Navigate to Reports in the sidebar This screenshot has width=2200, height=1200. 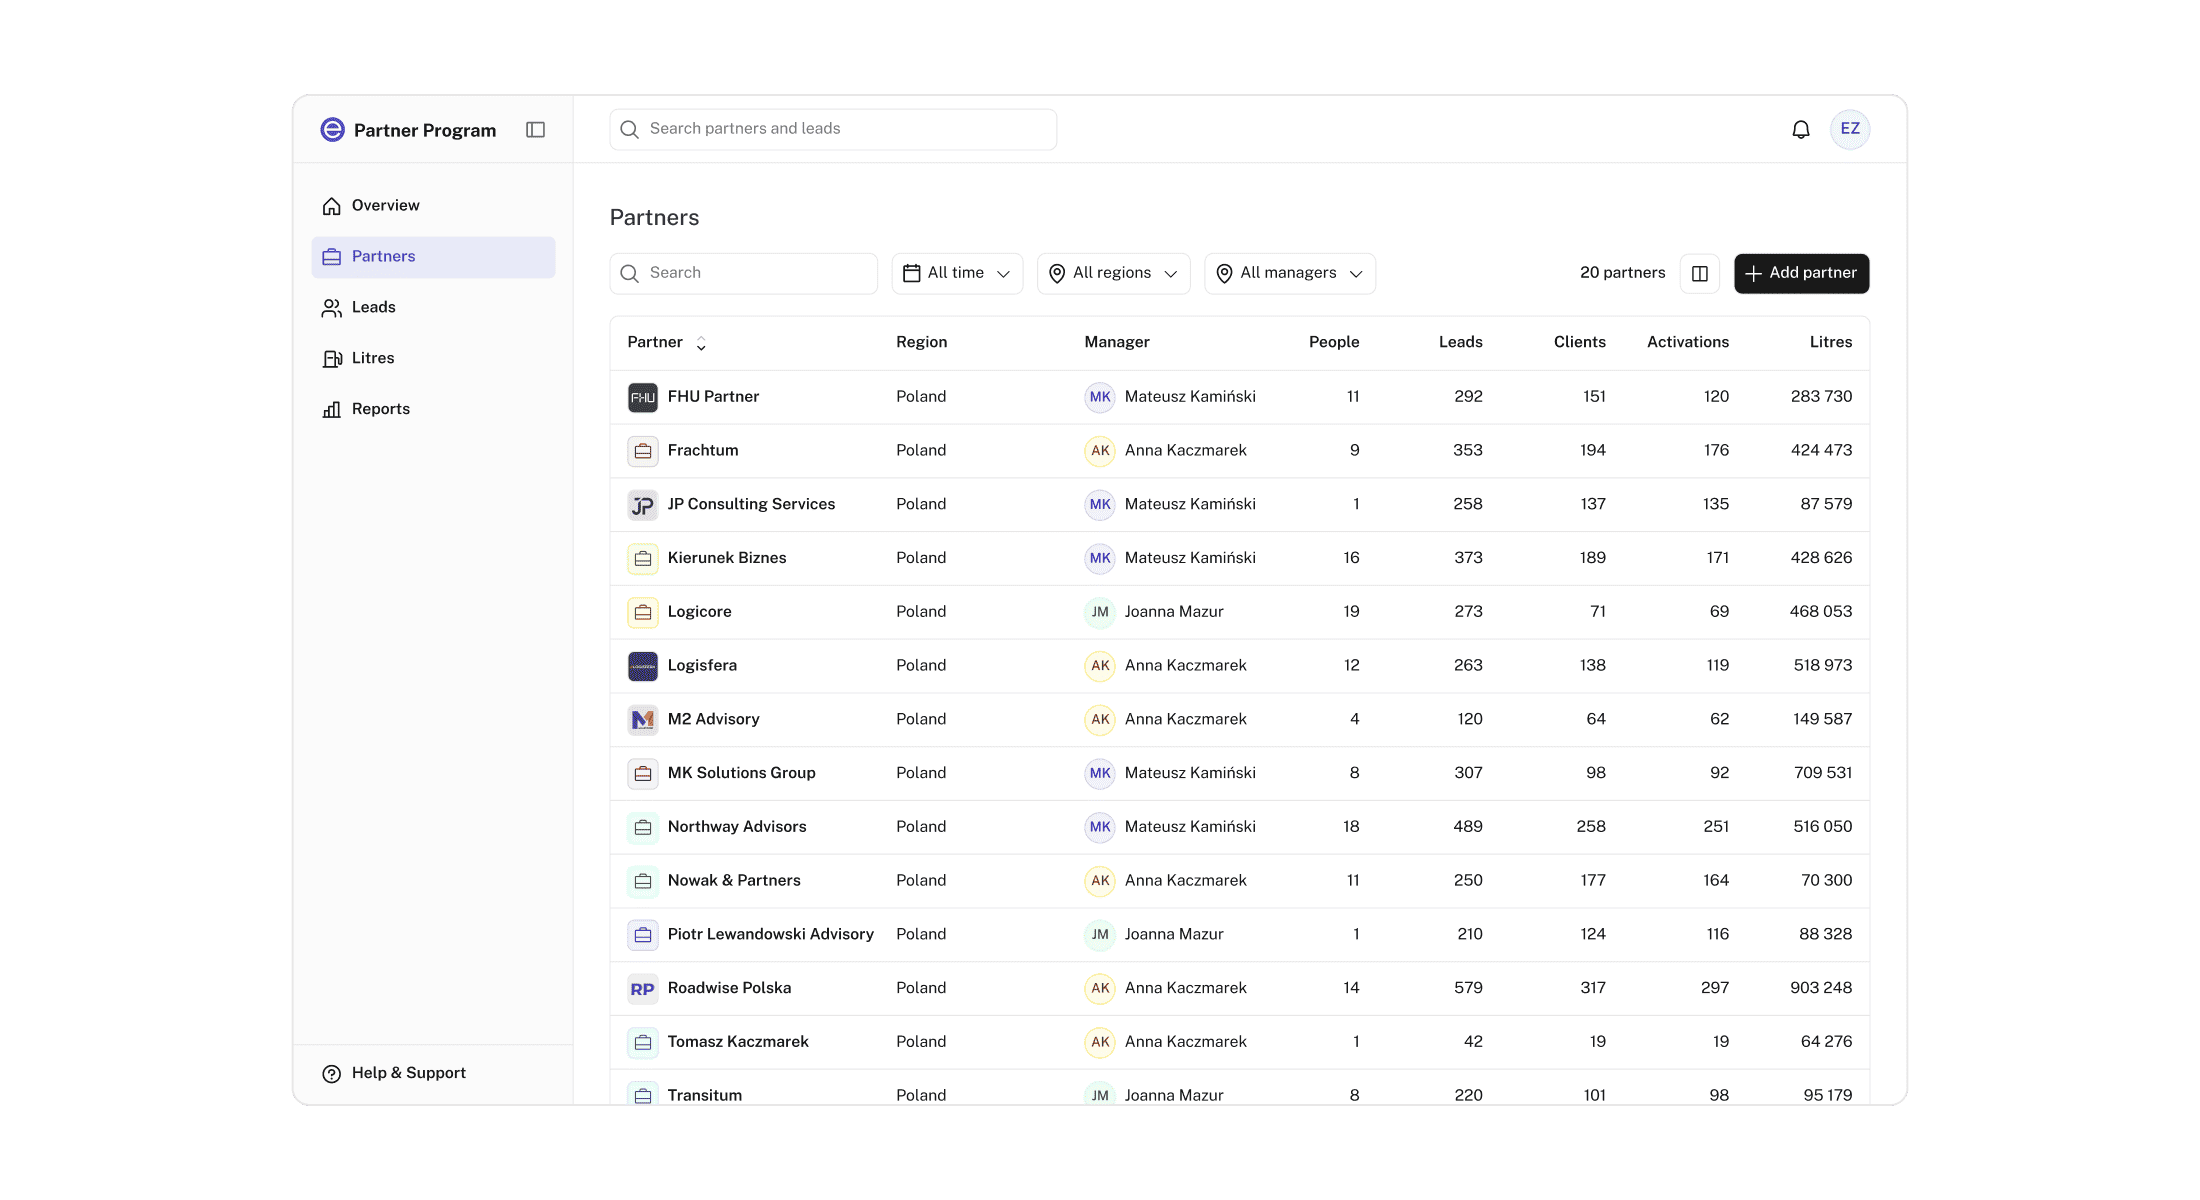[380, 409]
